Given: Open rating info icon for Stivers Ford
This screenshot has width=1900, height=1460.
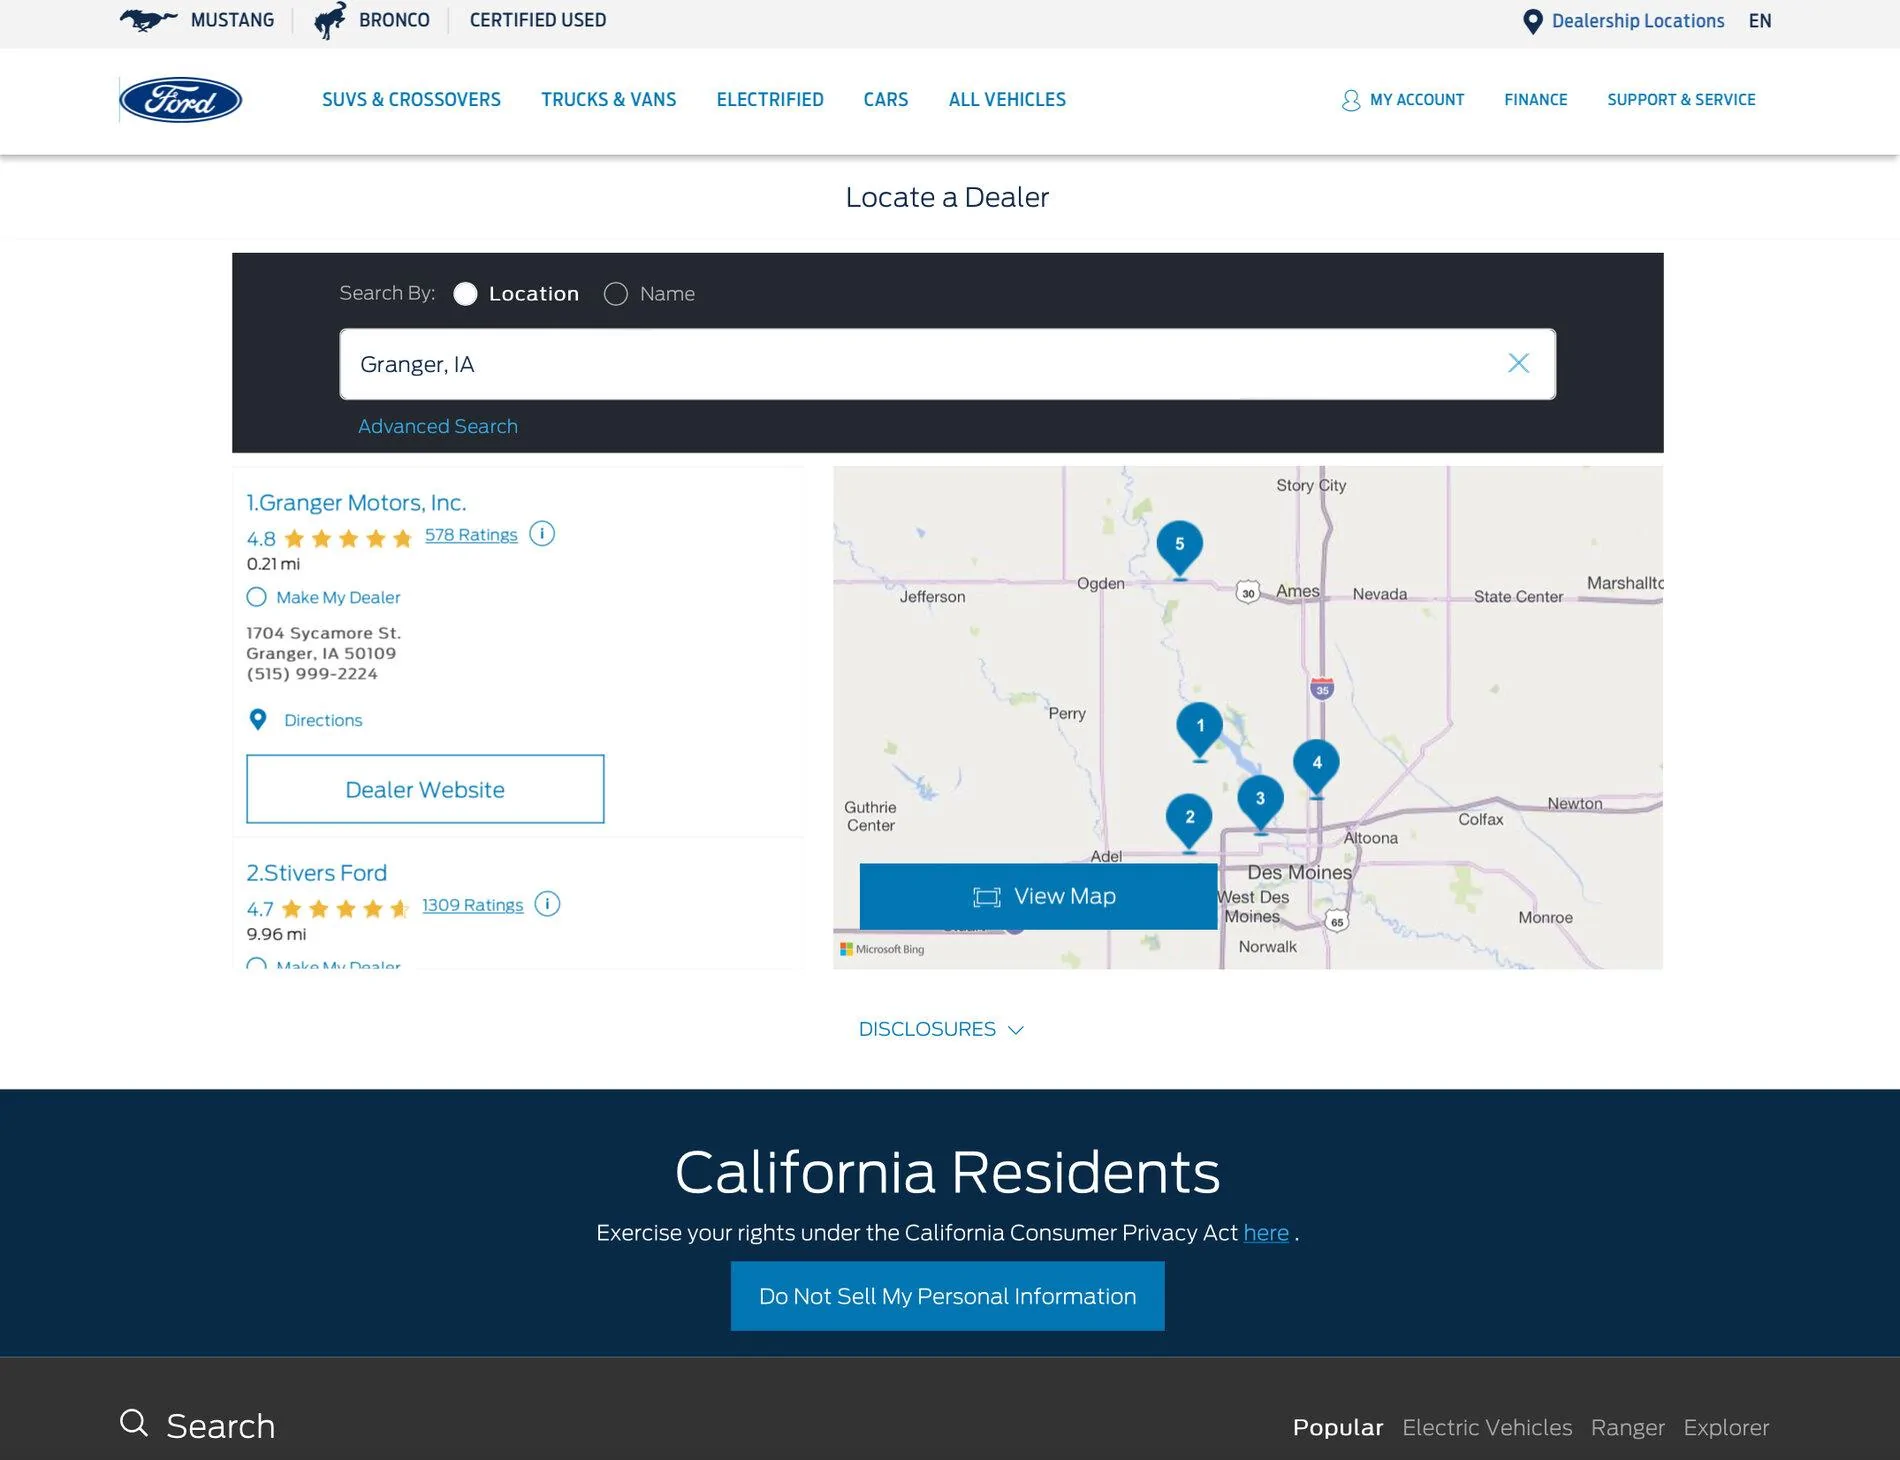Looking at the screenshot, I should point(547,904).
